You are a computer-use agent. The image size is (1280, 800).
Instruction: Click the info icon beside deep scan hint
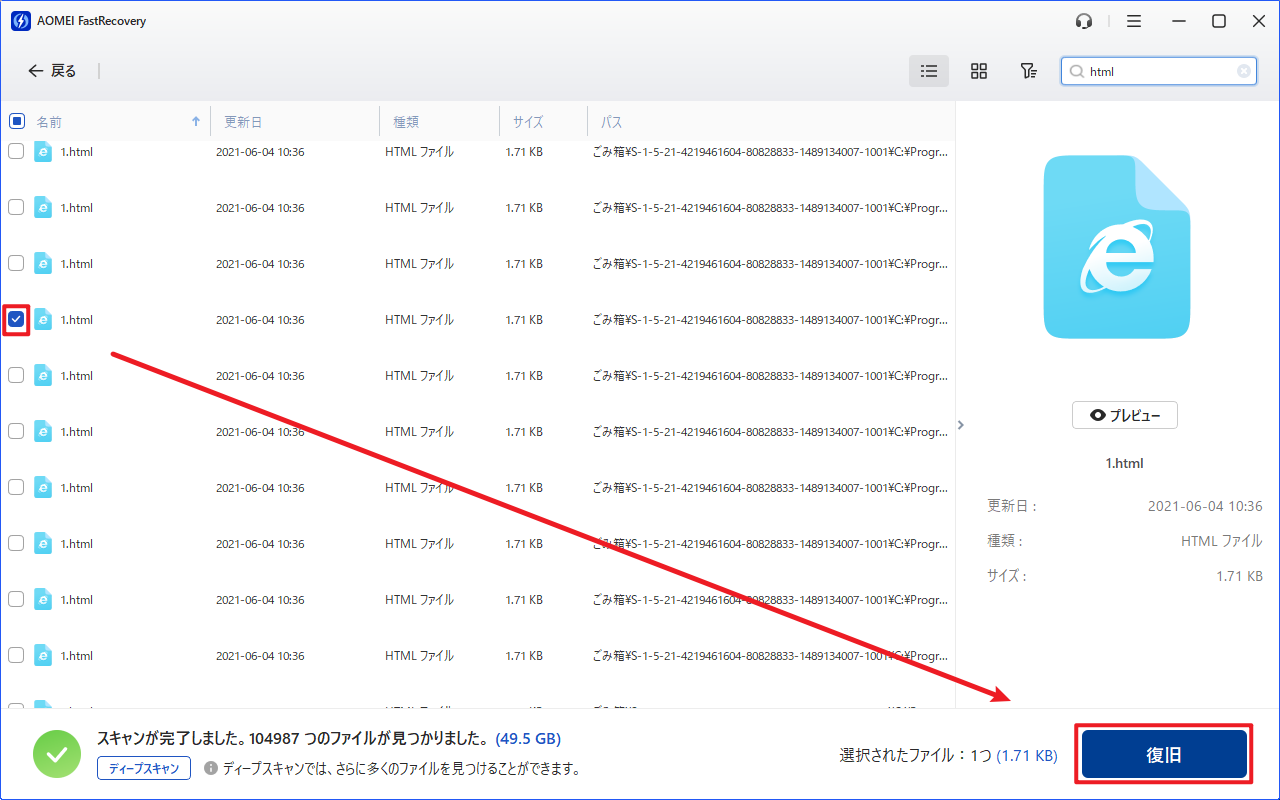[210, 768]
